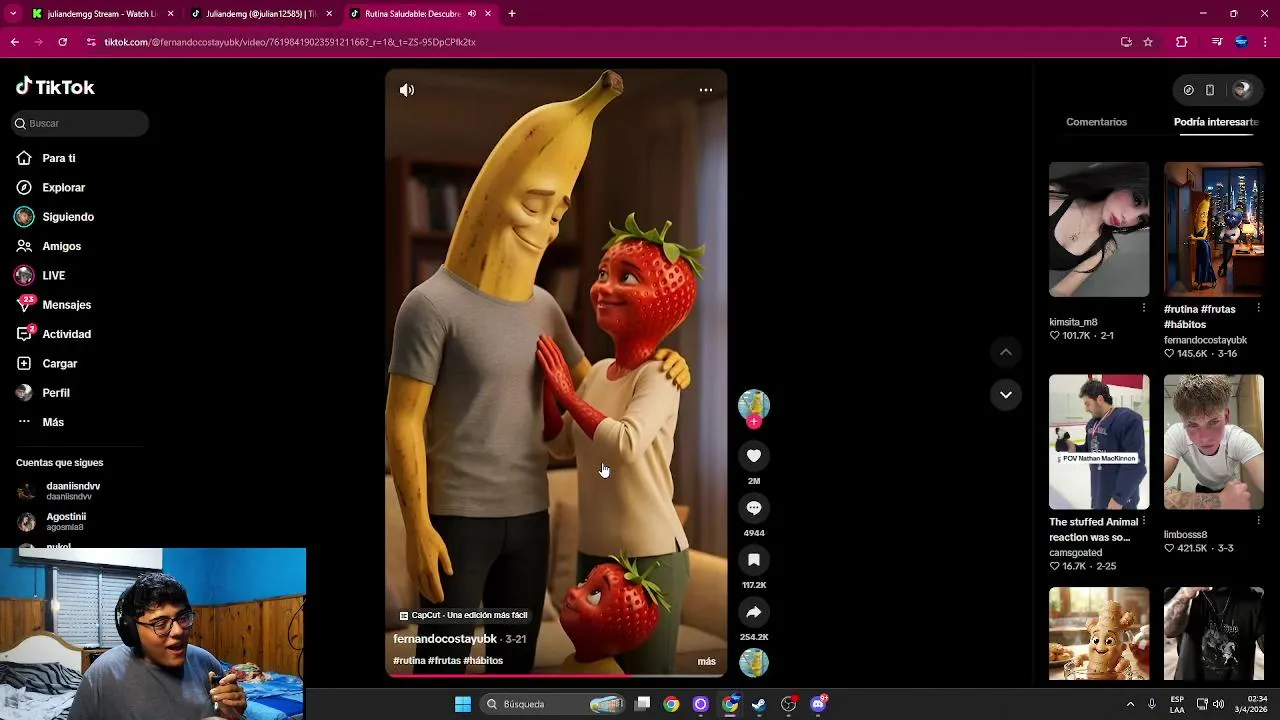Open kimsita_m8 recommended video thumbnail

(x=1099, y=229)
